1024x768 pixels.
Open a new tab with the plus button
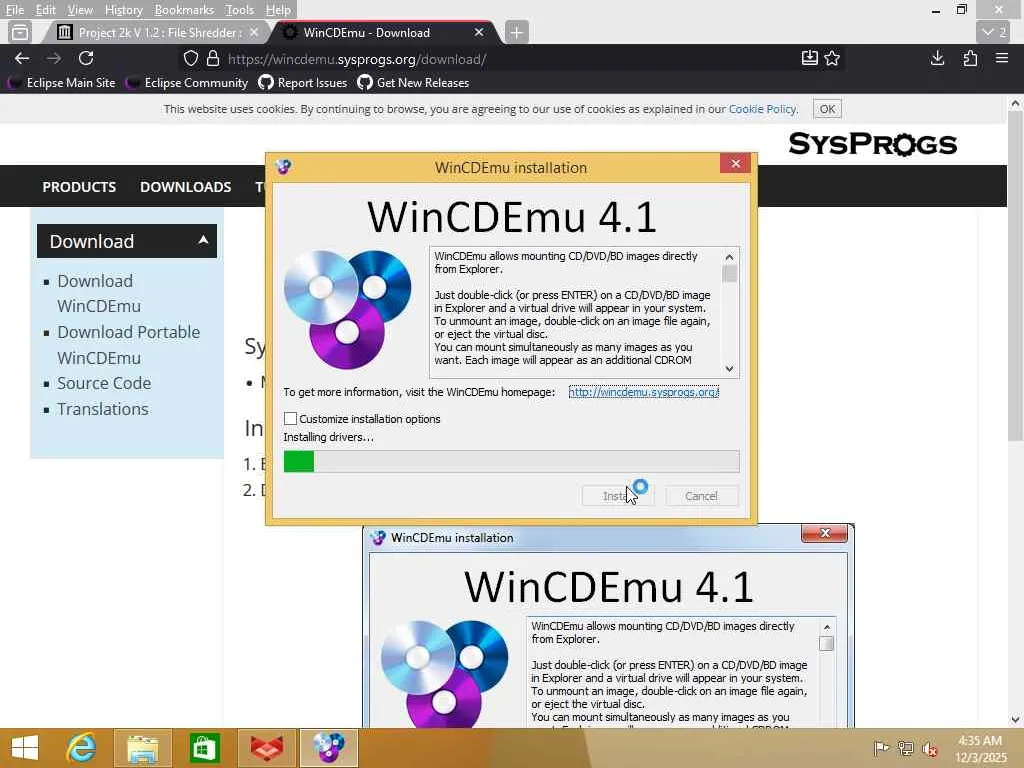[x=516, y=32]
